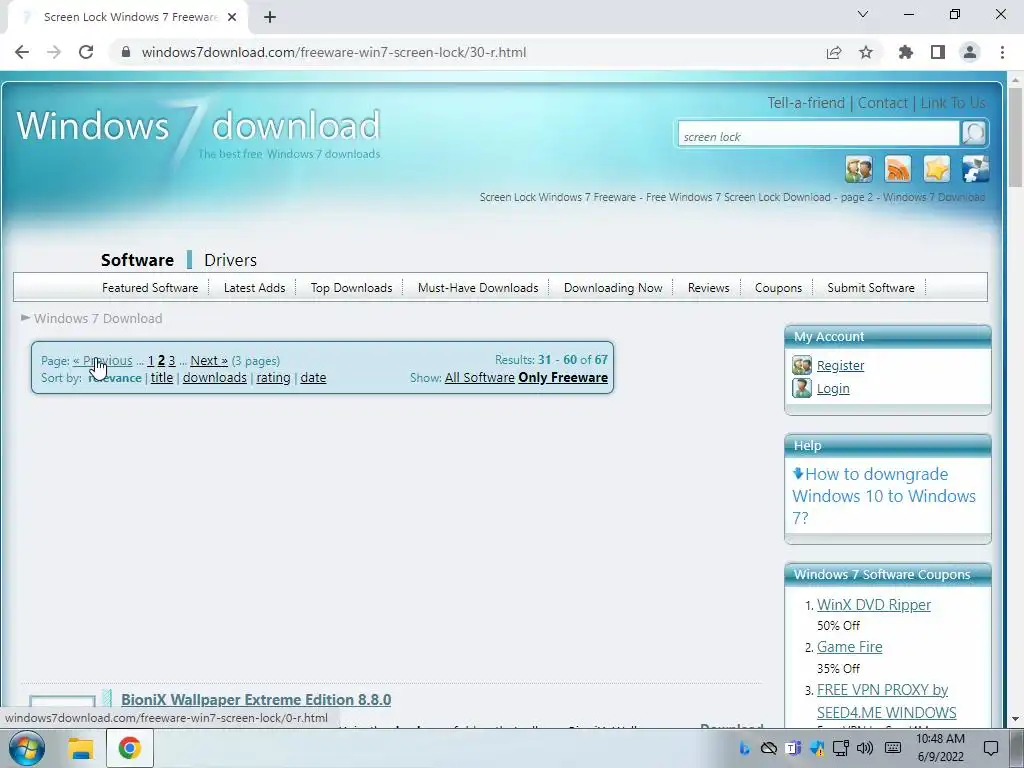The width and height of the screenshot is (1024, 768).
Task: Click the browser forward arrow
Action: click(54, 52)
